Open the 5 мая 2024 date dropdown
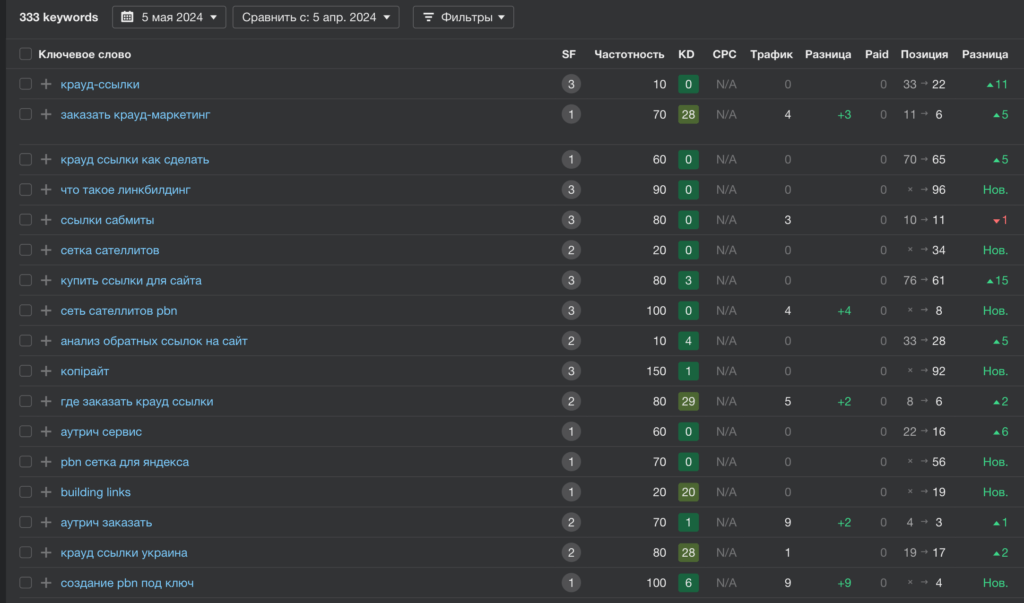Image resolution: width=1024 pixels, height=603 pixels. [169, 17]
